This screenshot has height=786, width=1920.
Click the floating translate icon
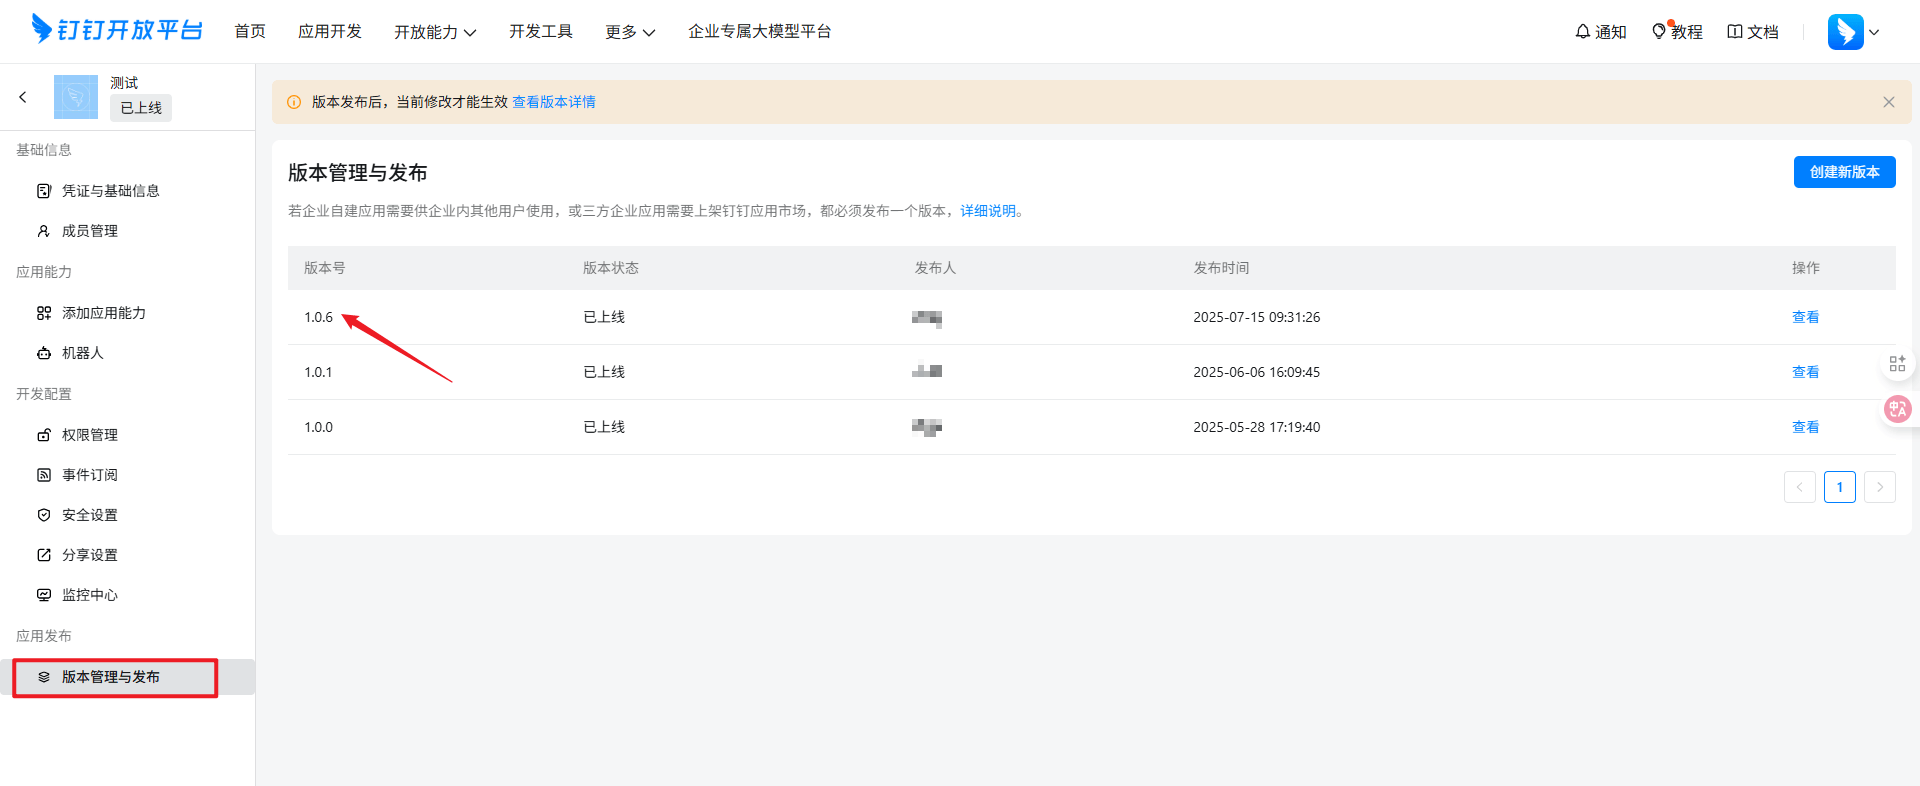point(1897,409)
